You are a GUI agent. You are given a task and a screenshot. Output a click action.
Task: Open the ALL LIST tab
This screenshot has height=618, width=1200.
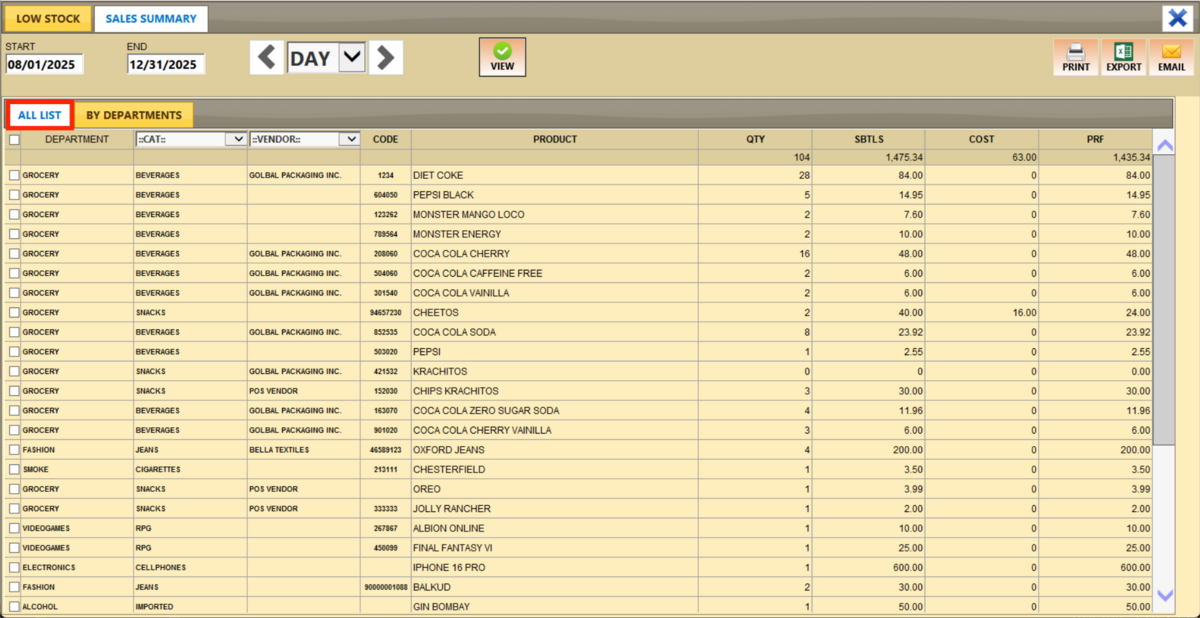click(40, 115)
